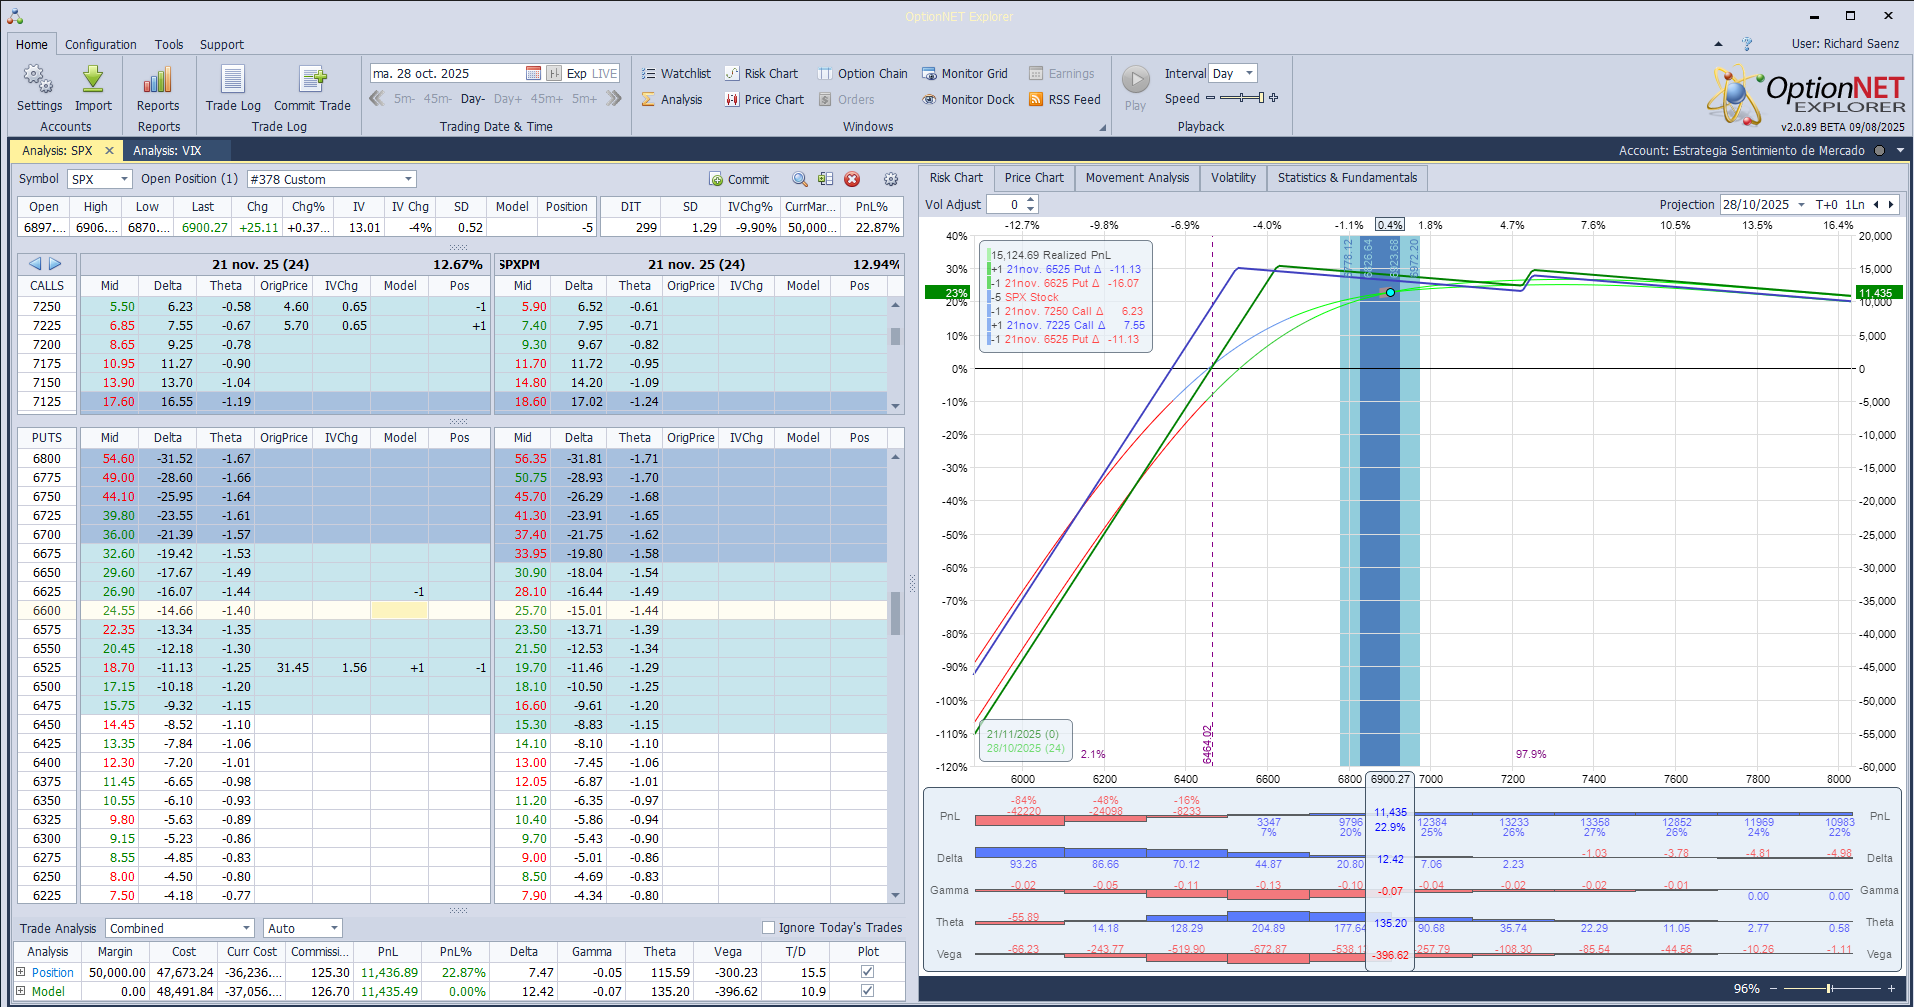The width and height of the screenshot is (1914, 1007).
Task: Uncheck the Plot checkbox for Position row
Action: (867, 972)
